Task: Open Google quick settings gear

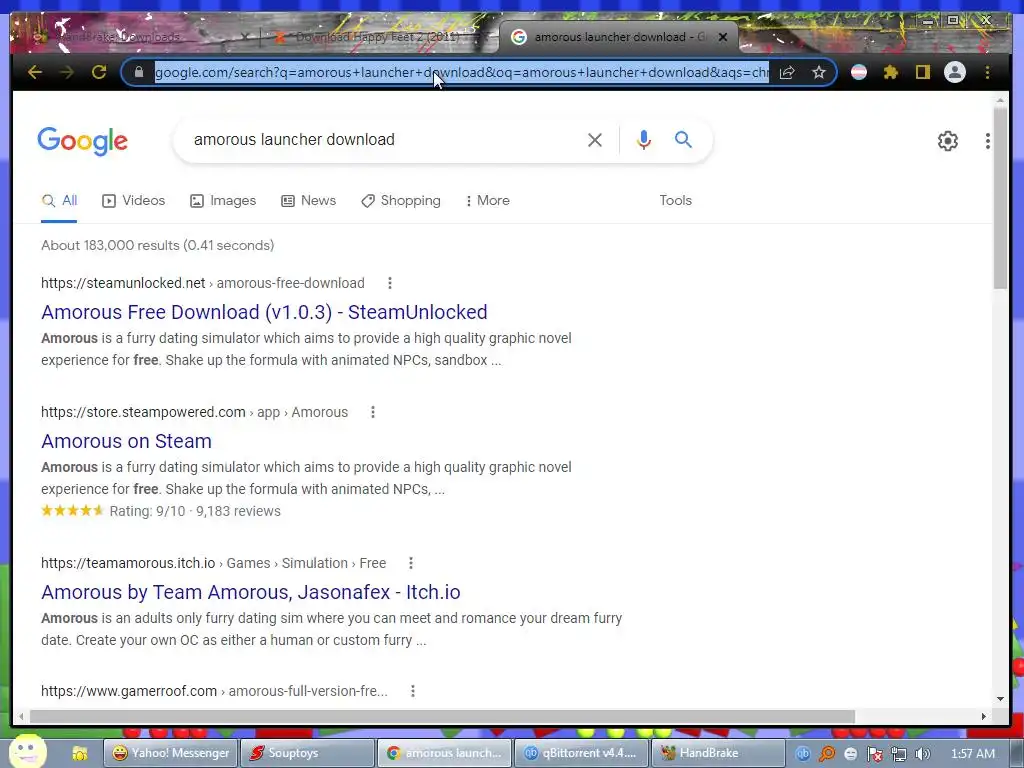Action: click(x=948, y=141)
